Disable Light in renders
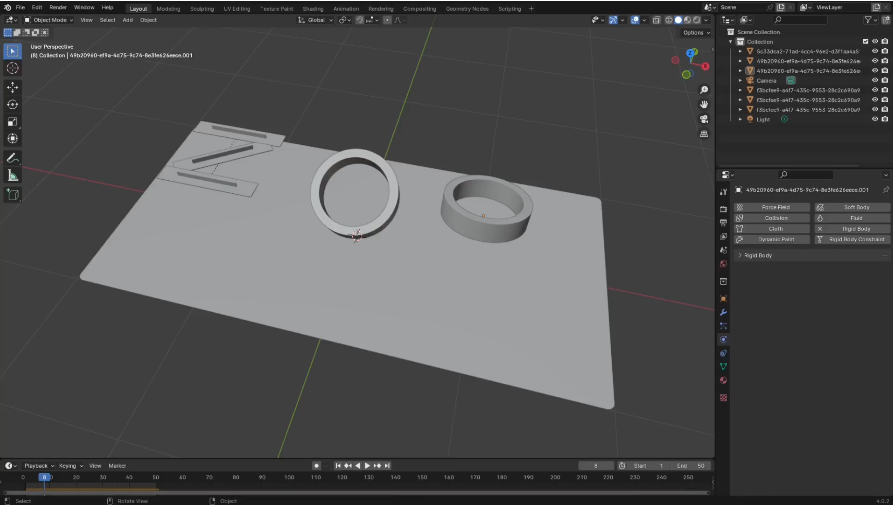 [x=884, y=119]
